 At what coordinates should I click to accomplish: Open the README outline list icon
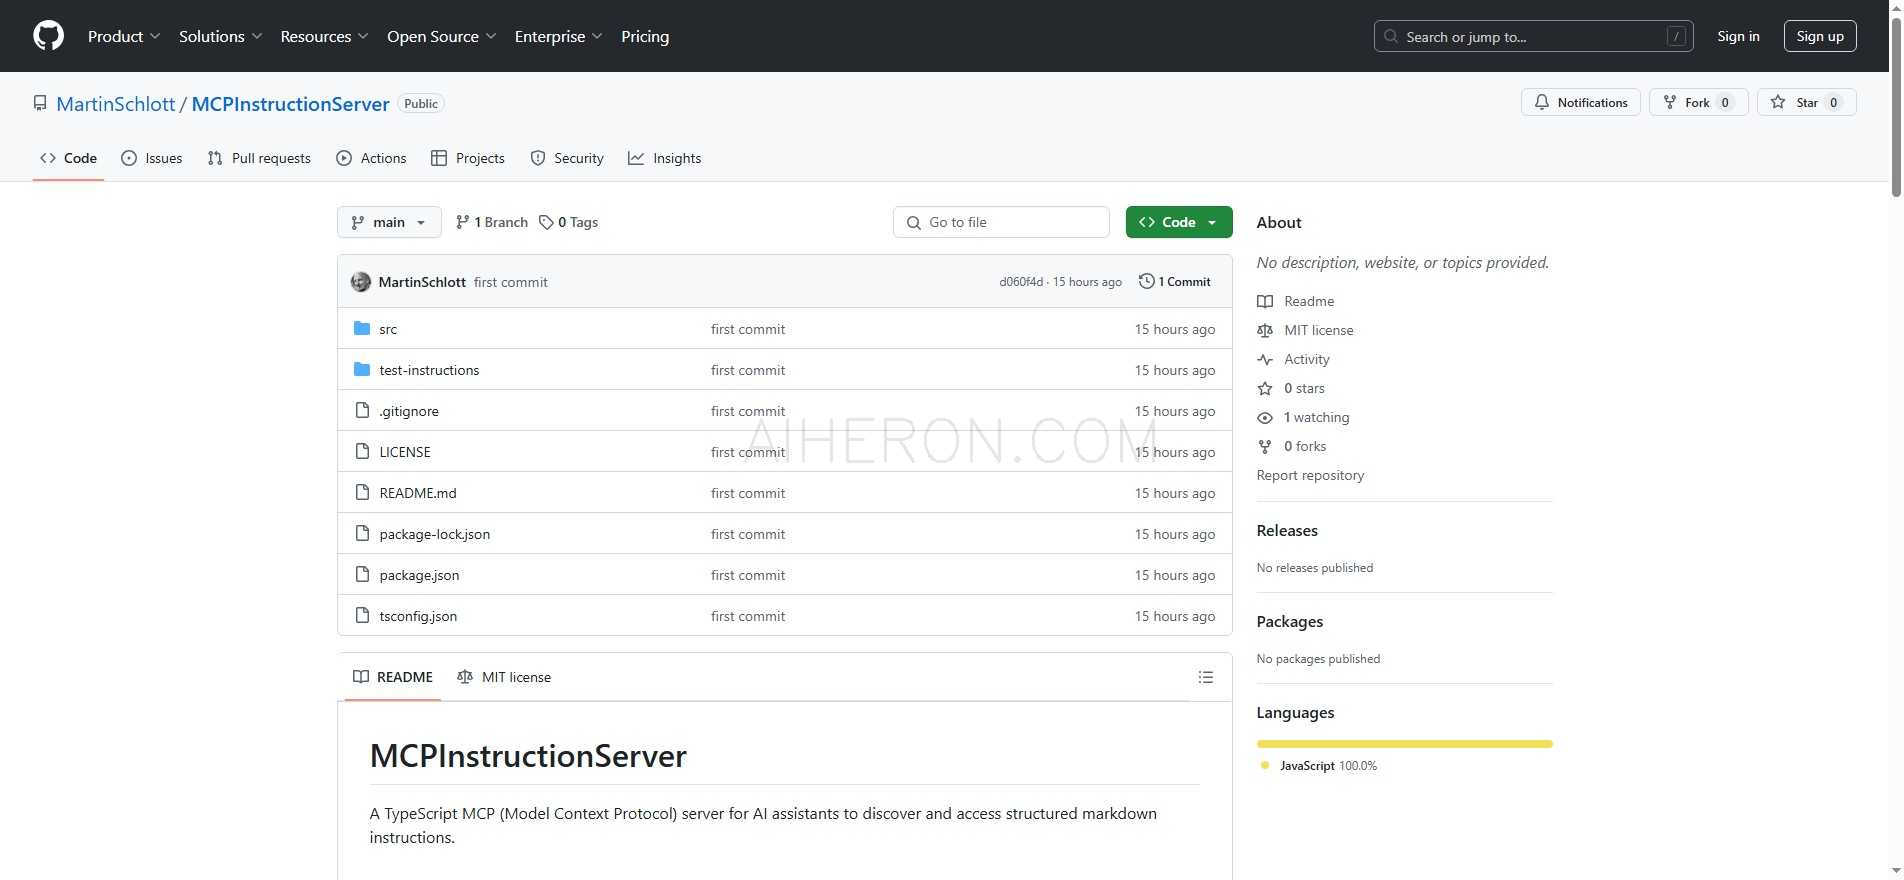(x=1206, y=677)
